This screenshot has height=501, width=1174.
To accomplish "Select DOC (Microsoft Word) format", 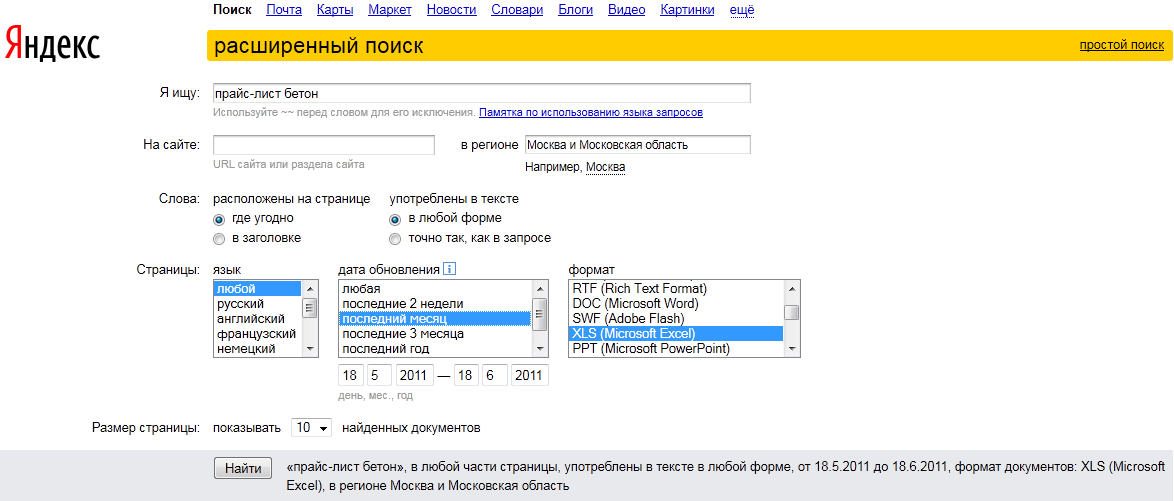I will click(676, 303).
